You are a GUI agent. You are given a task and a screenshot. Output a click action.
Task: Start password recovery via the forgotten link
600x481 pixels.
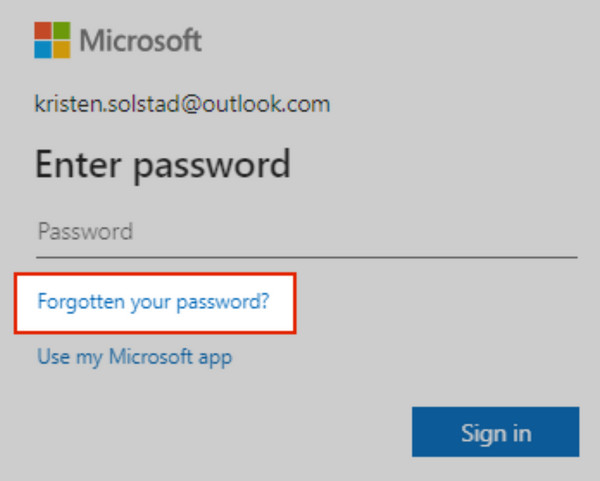153,300
